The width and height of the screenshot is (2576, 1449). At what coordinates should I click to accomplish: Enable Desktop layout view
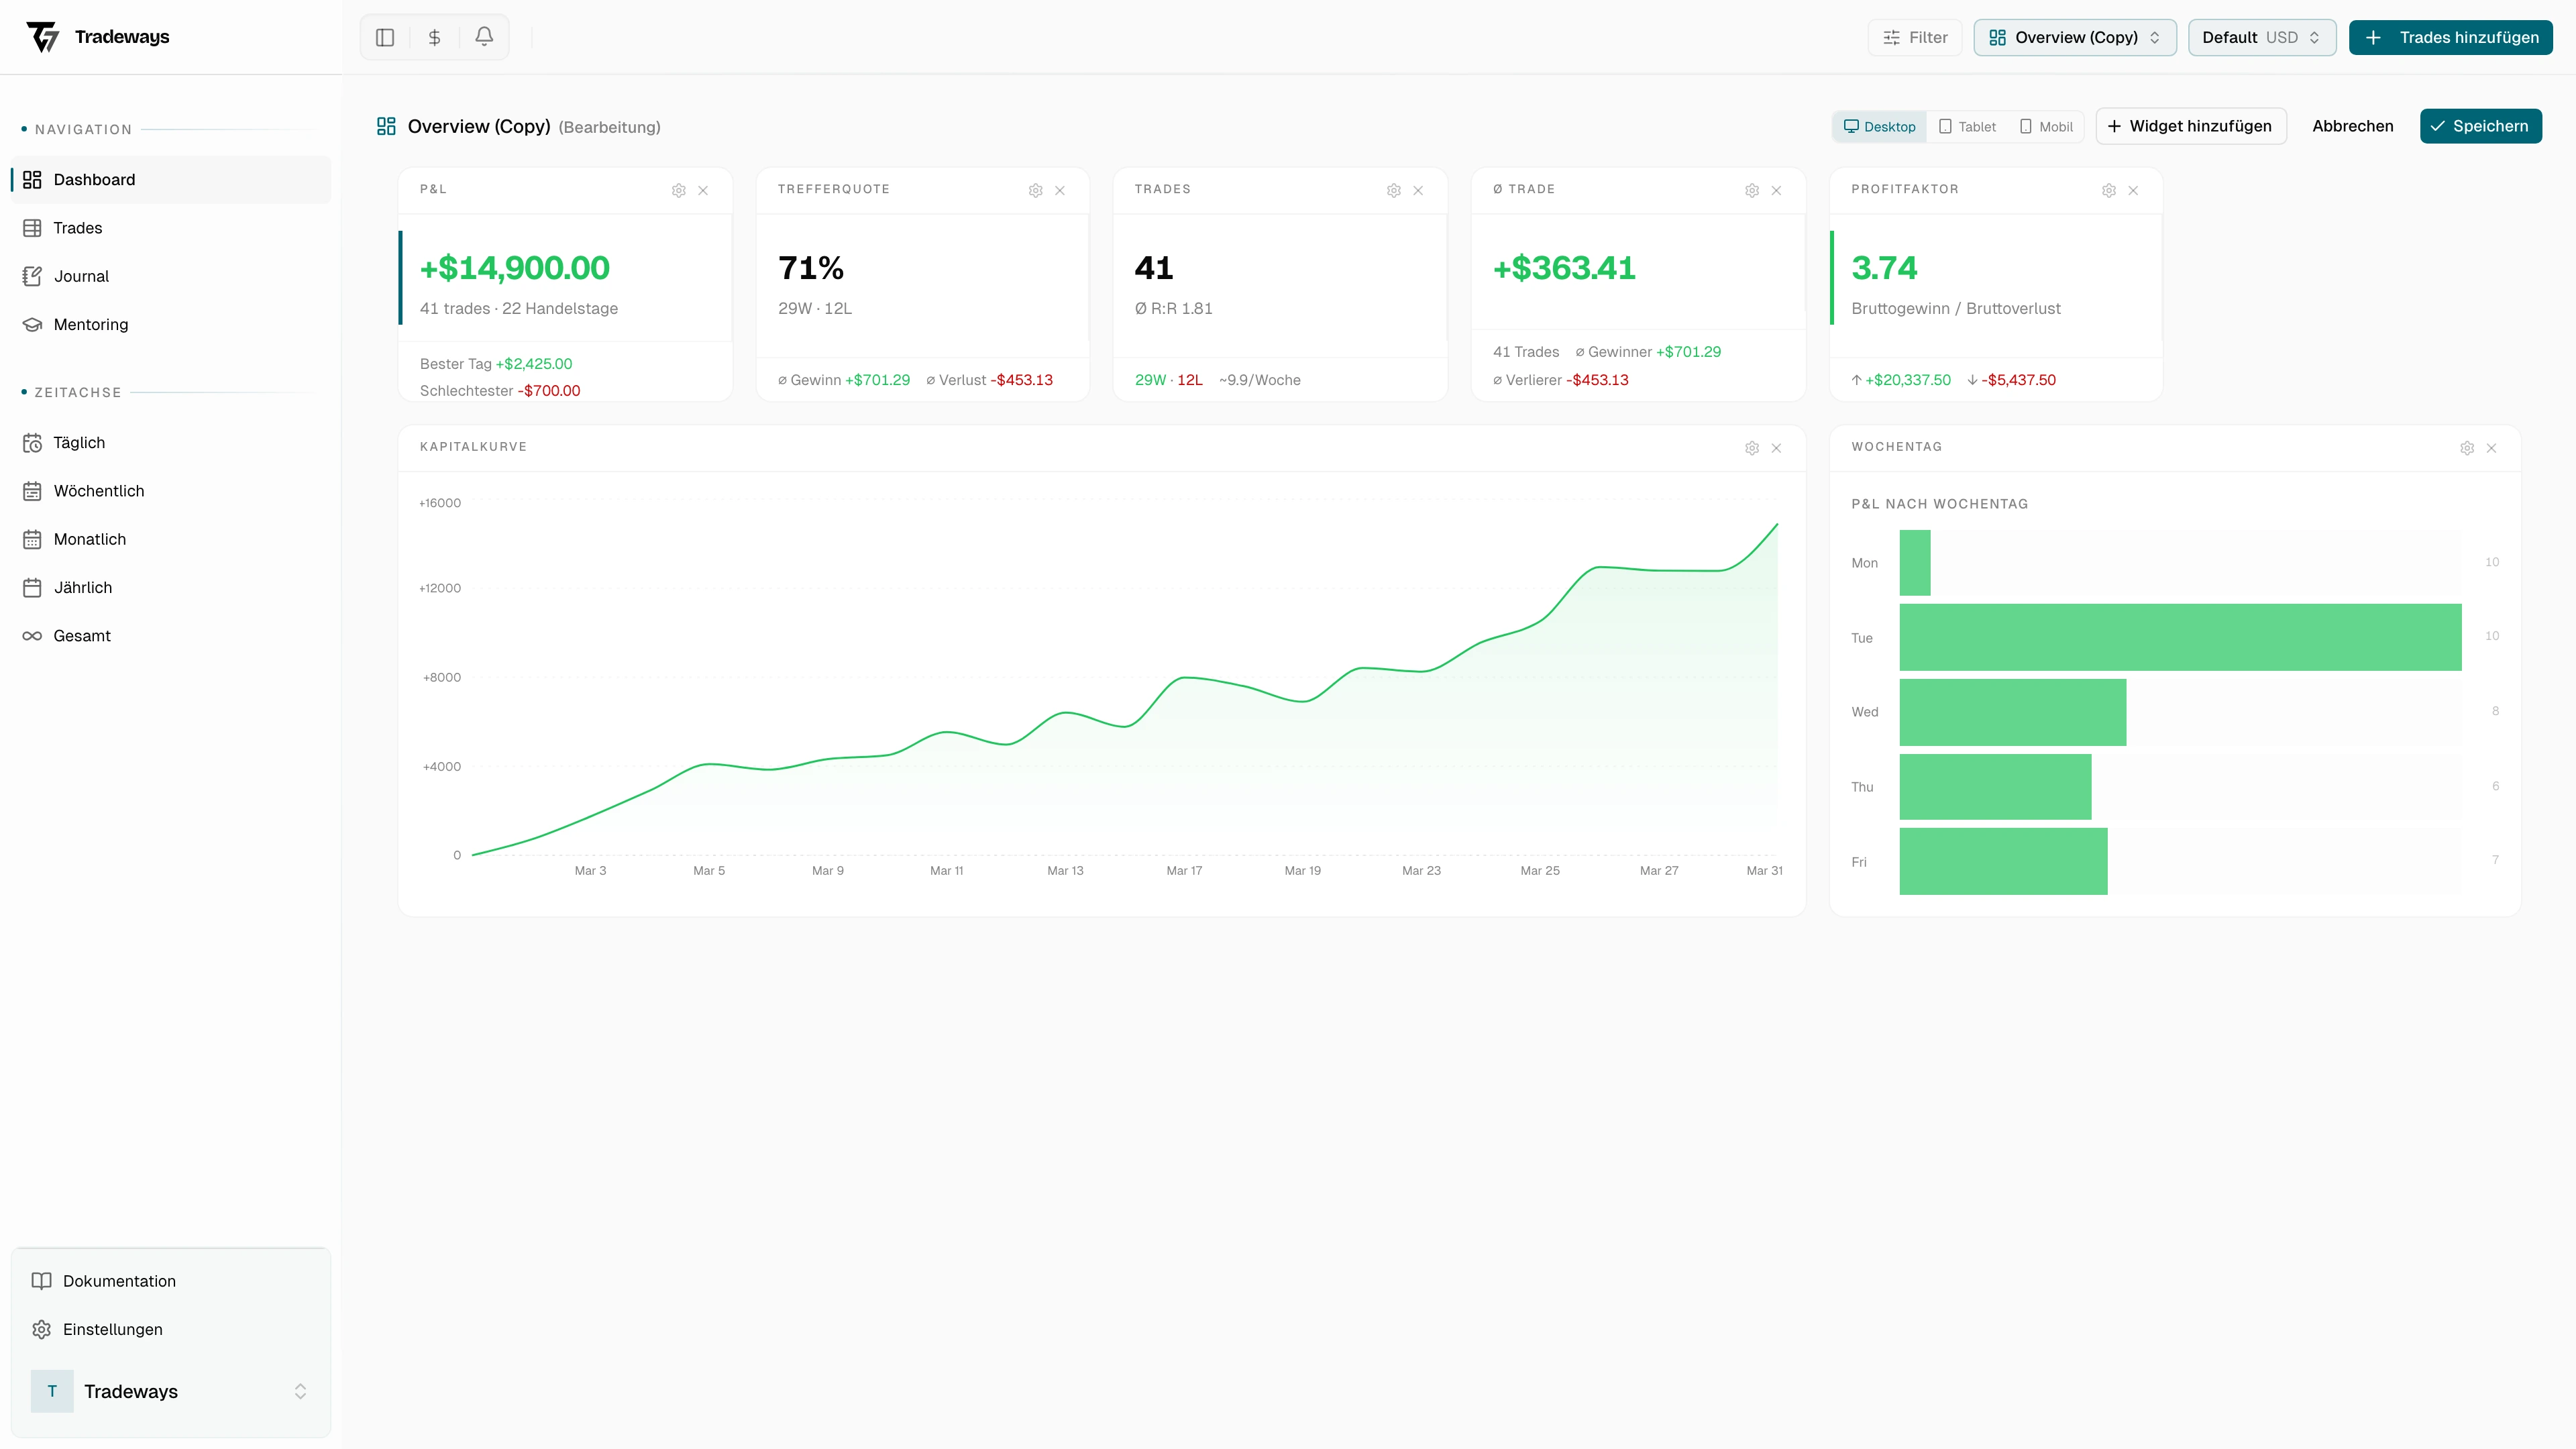1879,126
